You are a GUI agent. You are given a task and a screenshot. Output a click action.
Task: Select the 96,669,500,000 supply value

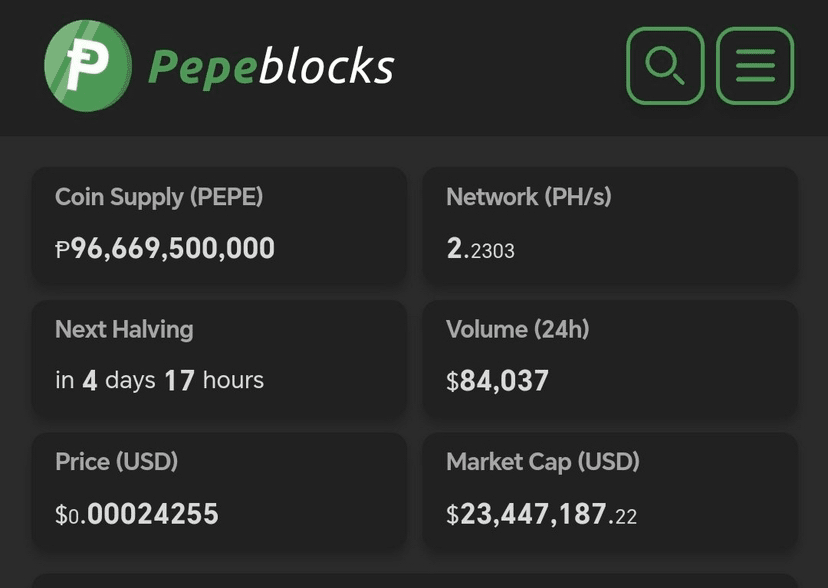coord(173,248)
